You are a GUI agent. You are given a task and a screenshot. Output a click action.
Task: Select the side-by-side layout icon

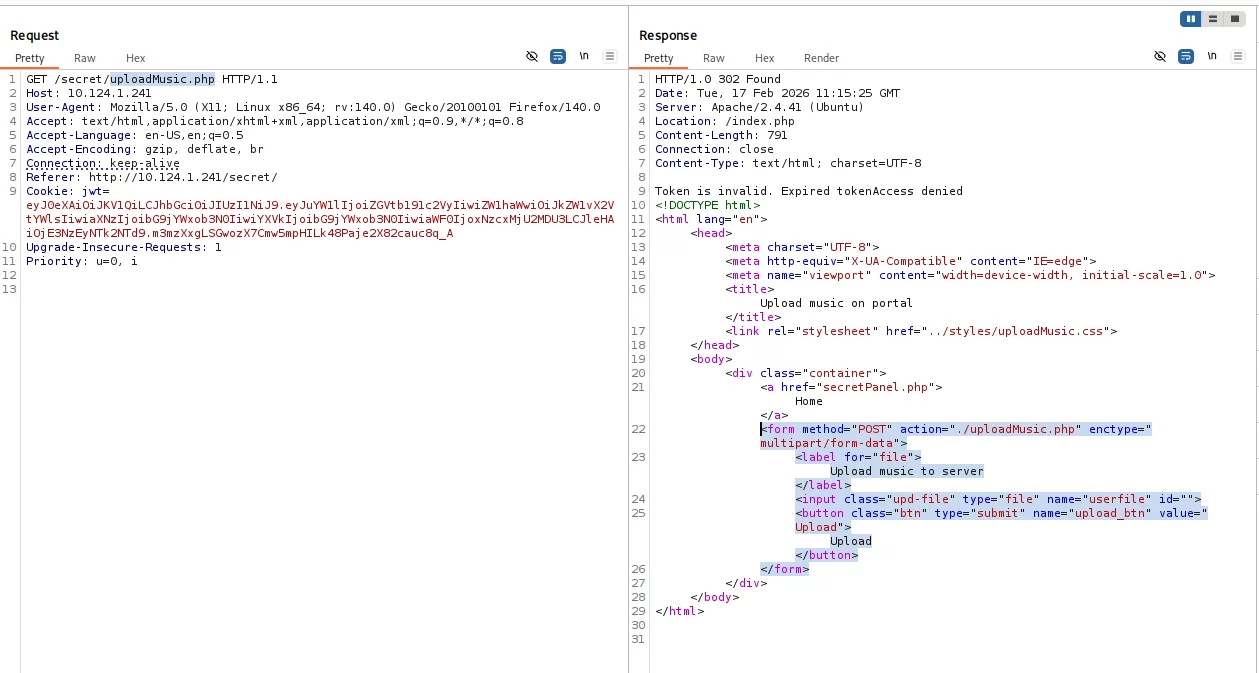pos(1190,19)
